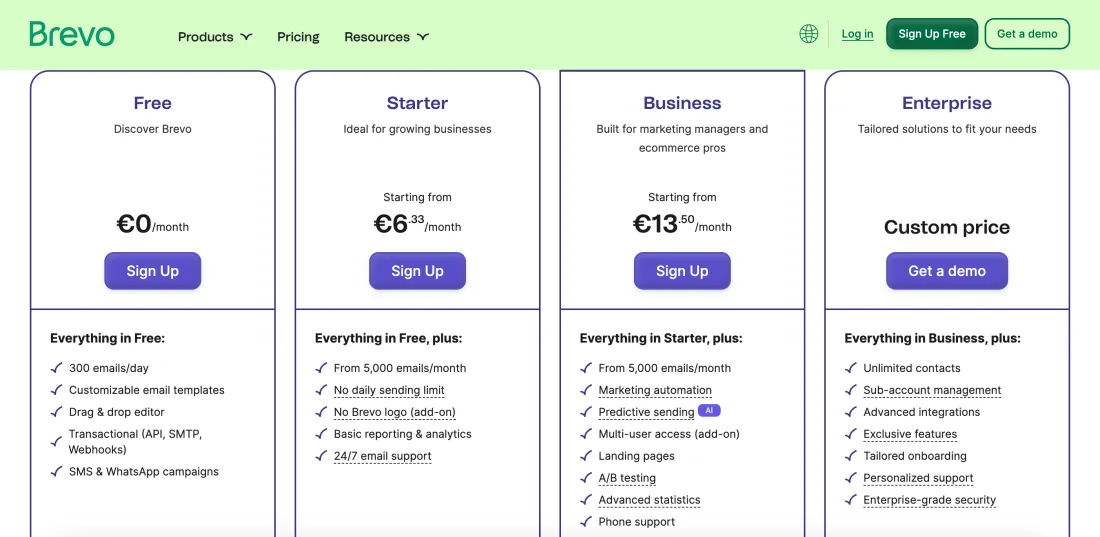
Task: Click the checkmark next to Enterprise-grade security
Action: pyautogui.click(x=852, y=500)
